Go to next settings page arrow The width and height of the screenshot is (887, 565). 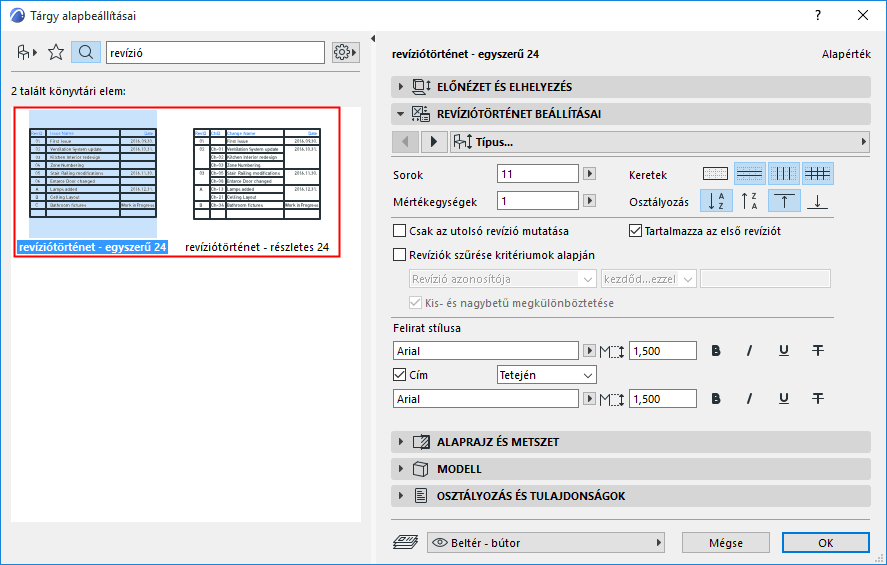tap(433, 141)
